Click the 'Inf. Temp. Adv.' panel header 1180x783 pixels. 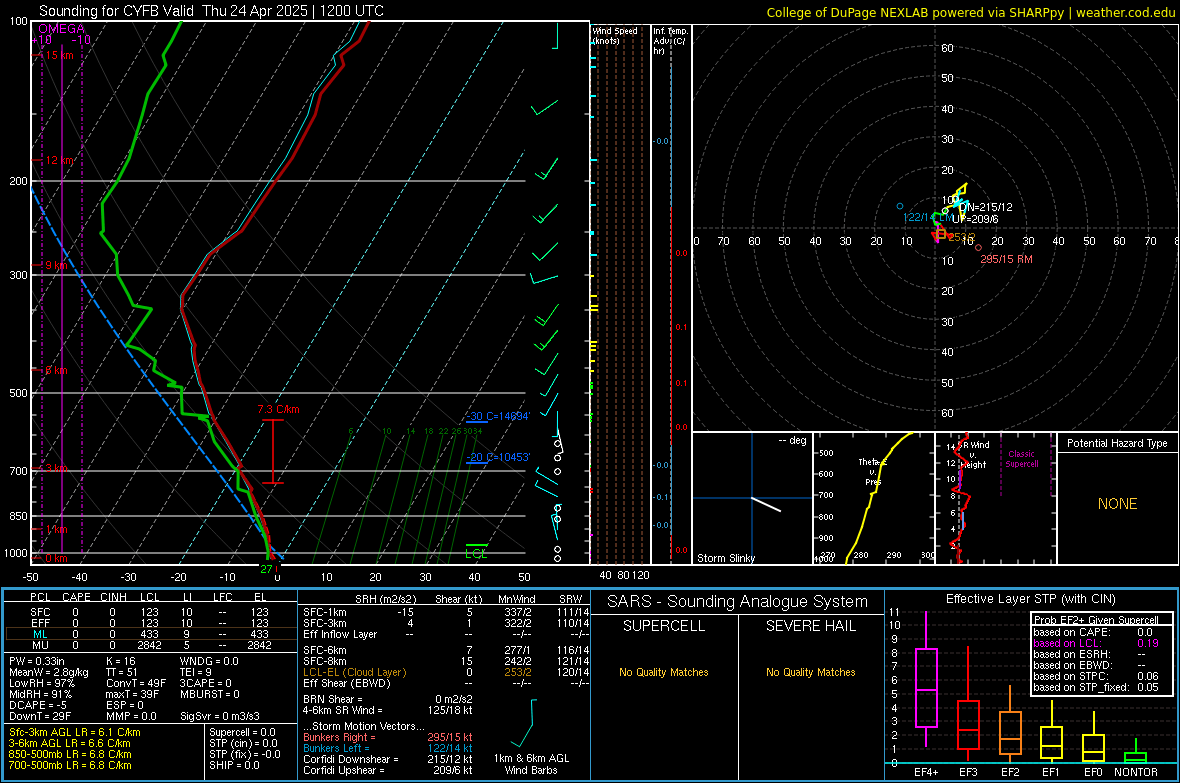coord(670,41)
